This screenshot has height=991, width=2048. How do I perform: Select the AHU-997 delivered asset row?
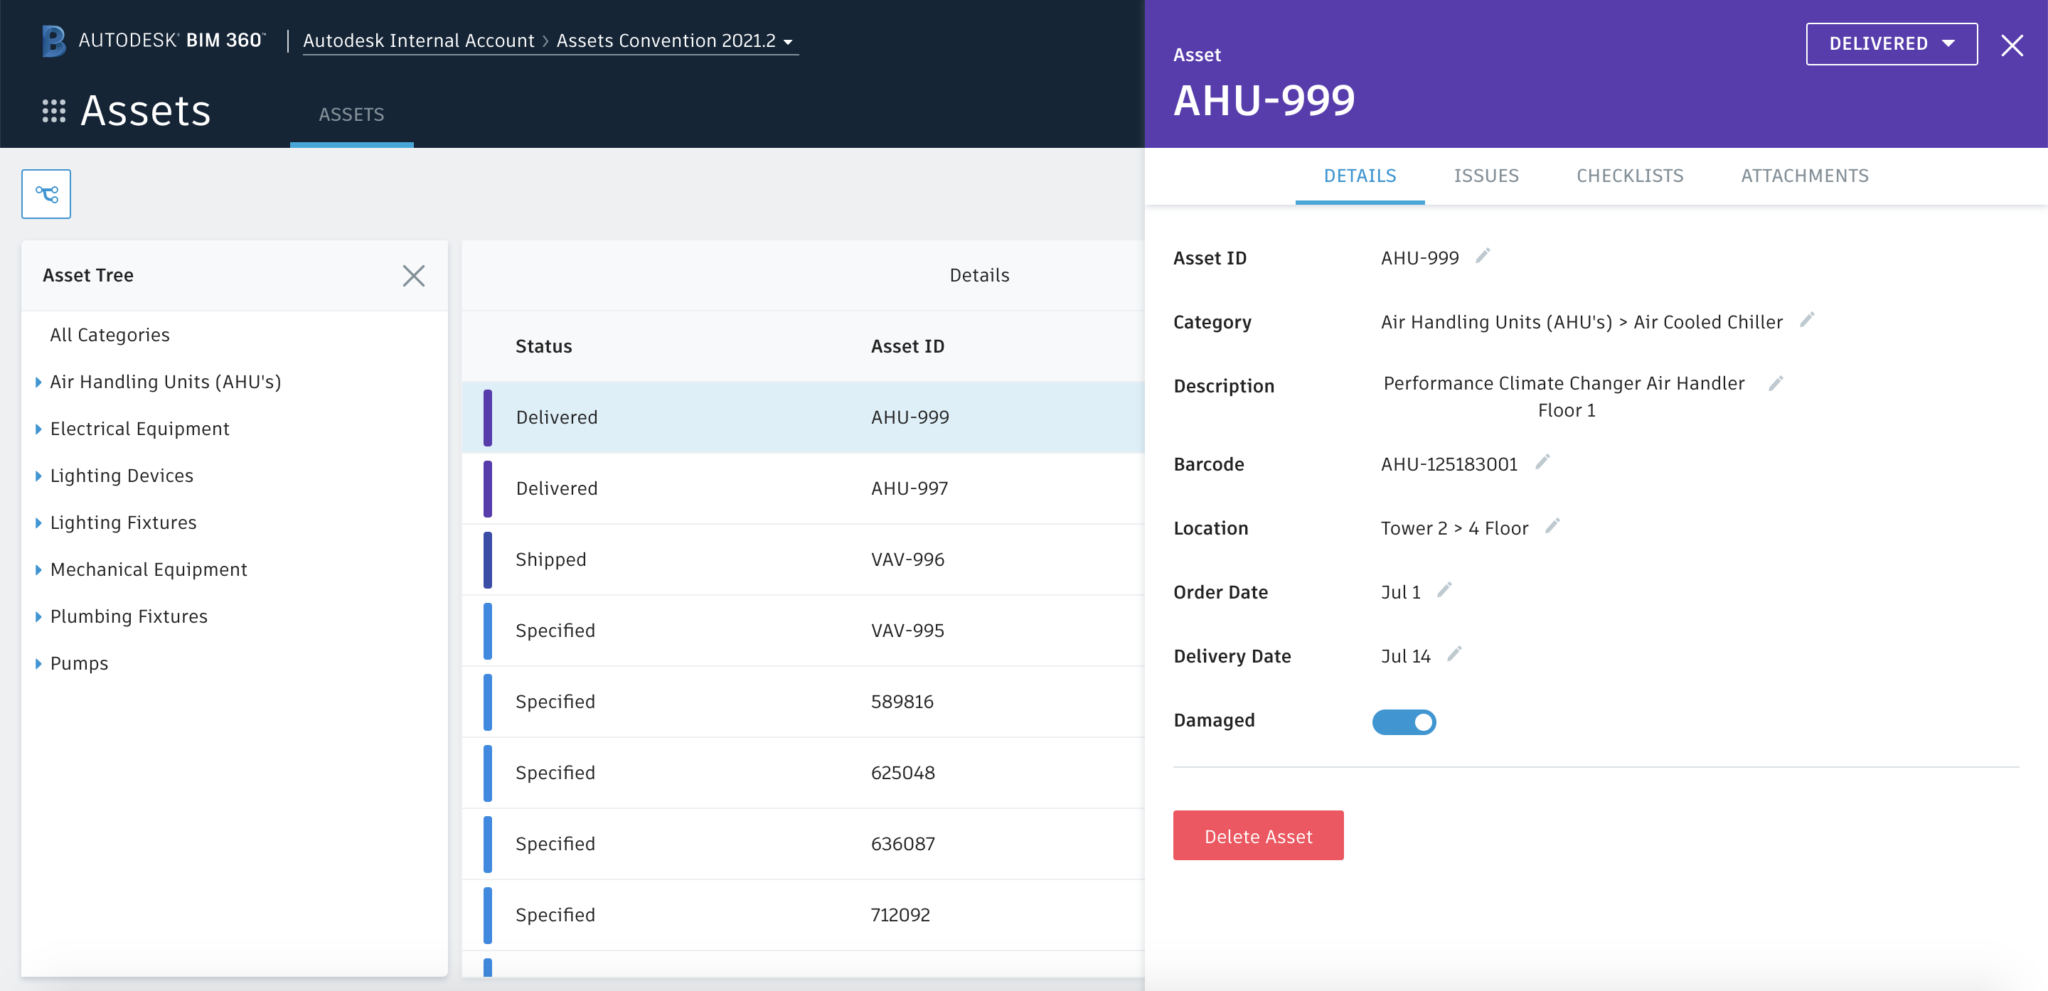(800, 488)
